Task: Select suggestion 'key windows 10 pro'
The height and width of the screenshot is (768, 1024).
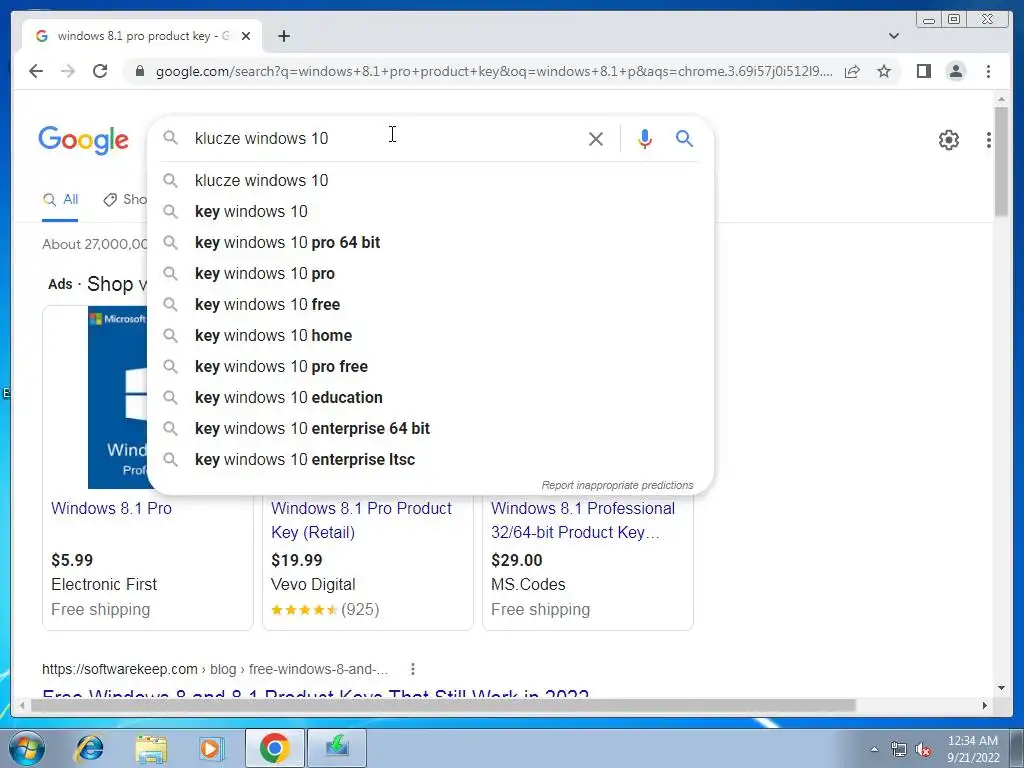Action: tap(431, 273)
